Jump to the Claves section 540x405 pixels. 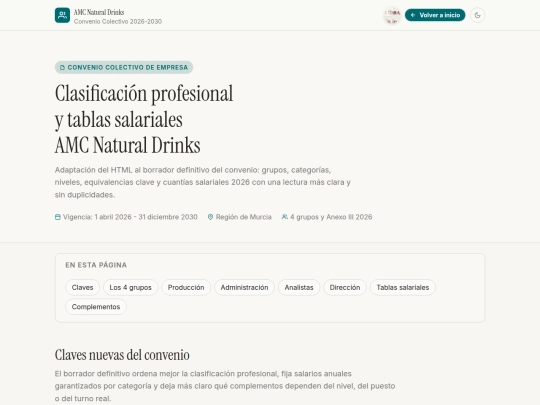[x=82, y=288]
